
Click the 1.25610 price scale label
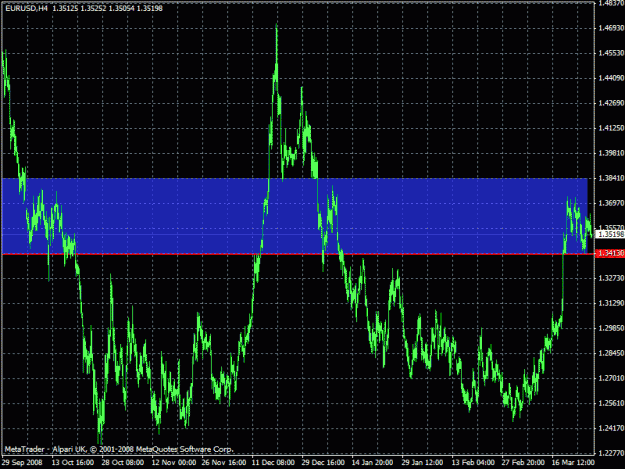611,403
